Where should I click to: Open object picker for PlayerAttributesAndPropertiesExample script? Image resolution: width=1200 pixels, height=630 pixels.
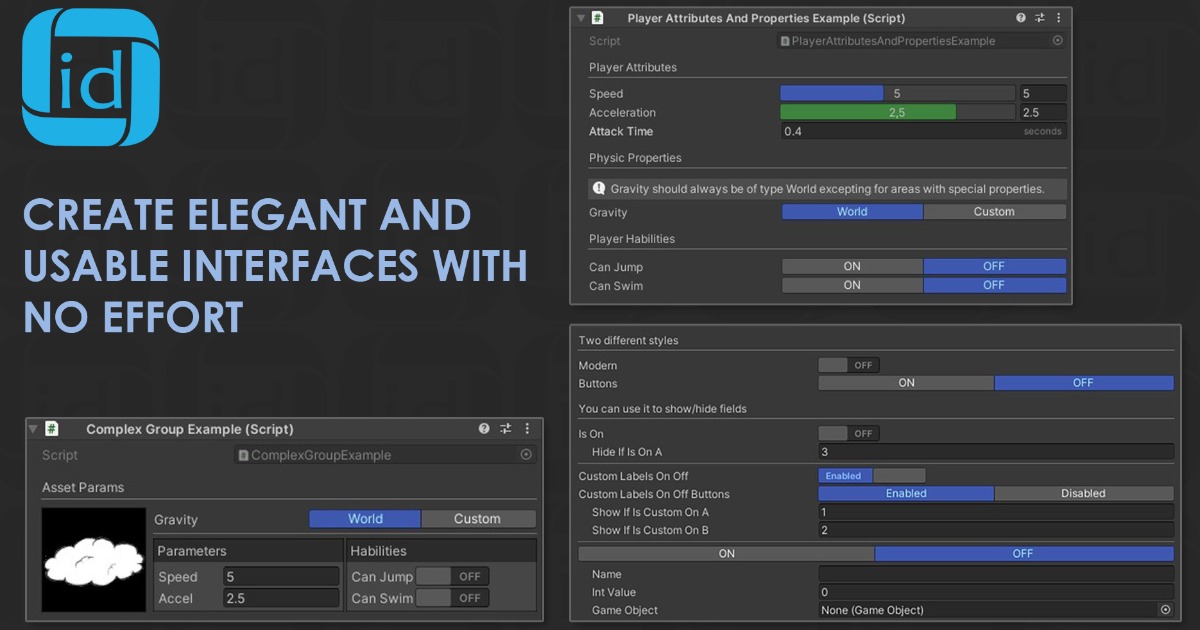(x=1059, y=40)
